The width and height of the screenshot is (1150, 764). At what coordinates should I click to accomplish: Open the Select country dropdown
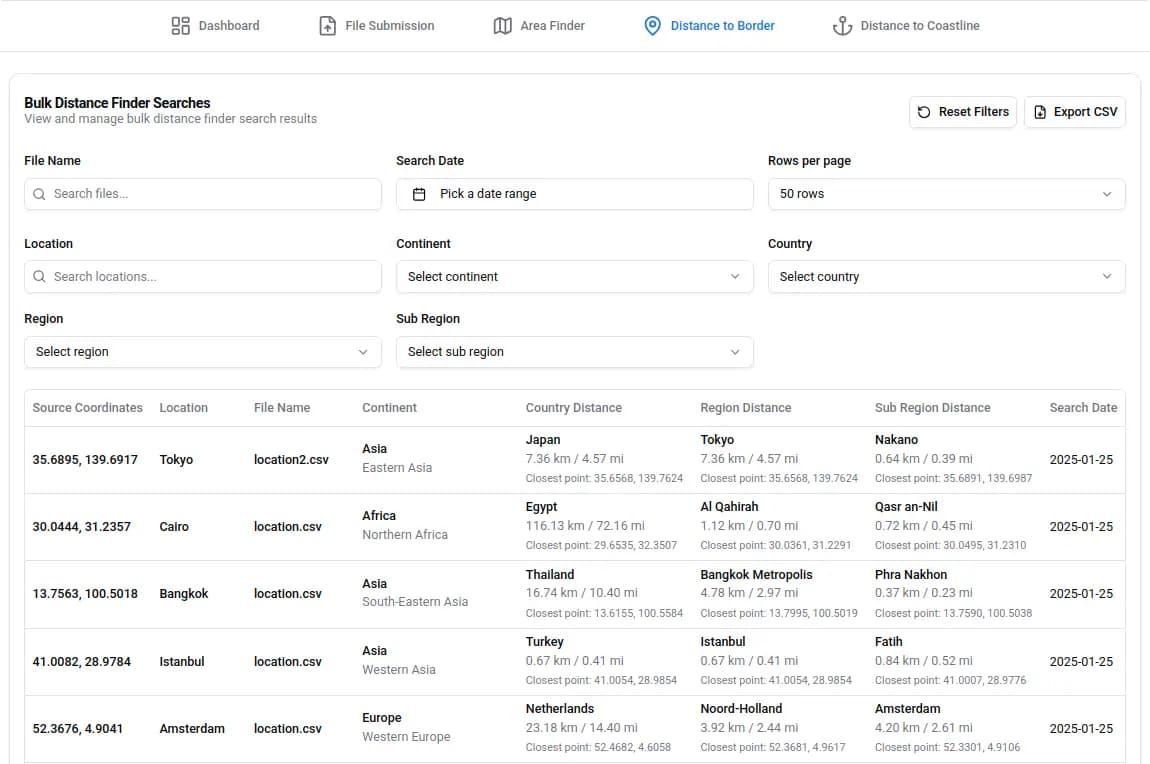[945, 277]
